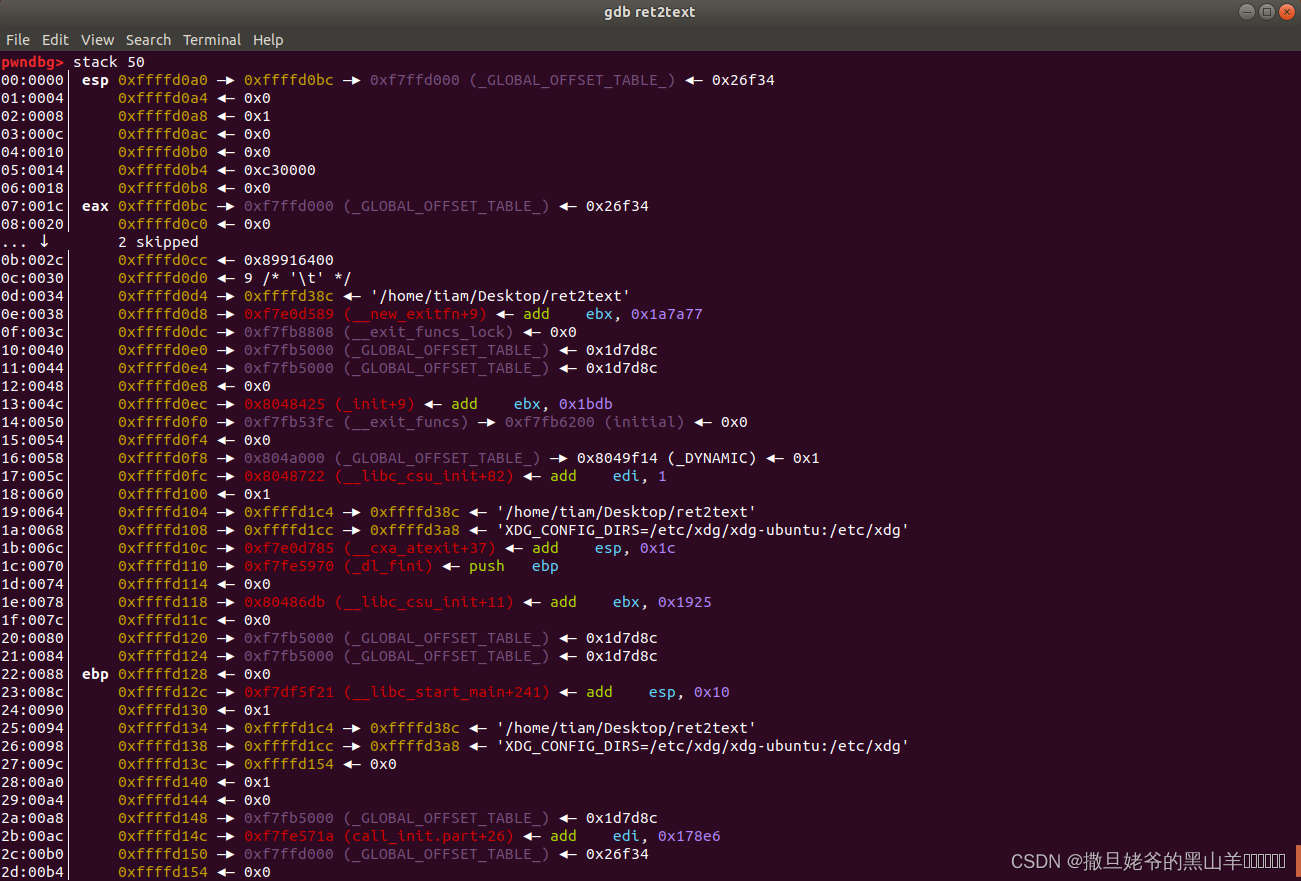Viewport: 1301px width, 881px height.
Task: Select __exit_funcs_lock symbol
Action: coord(429,332)
